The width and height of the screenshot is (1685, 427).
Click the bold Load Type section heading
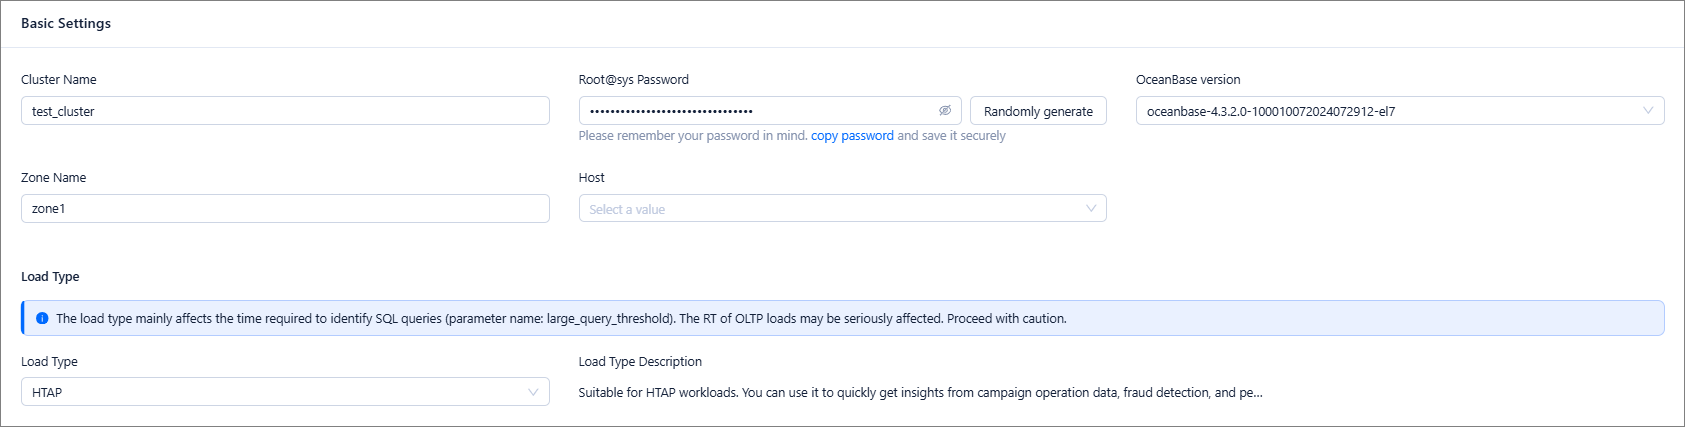(50, 277)
